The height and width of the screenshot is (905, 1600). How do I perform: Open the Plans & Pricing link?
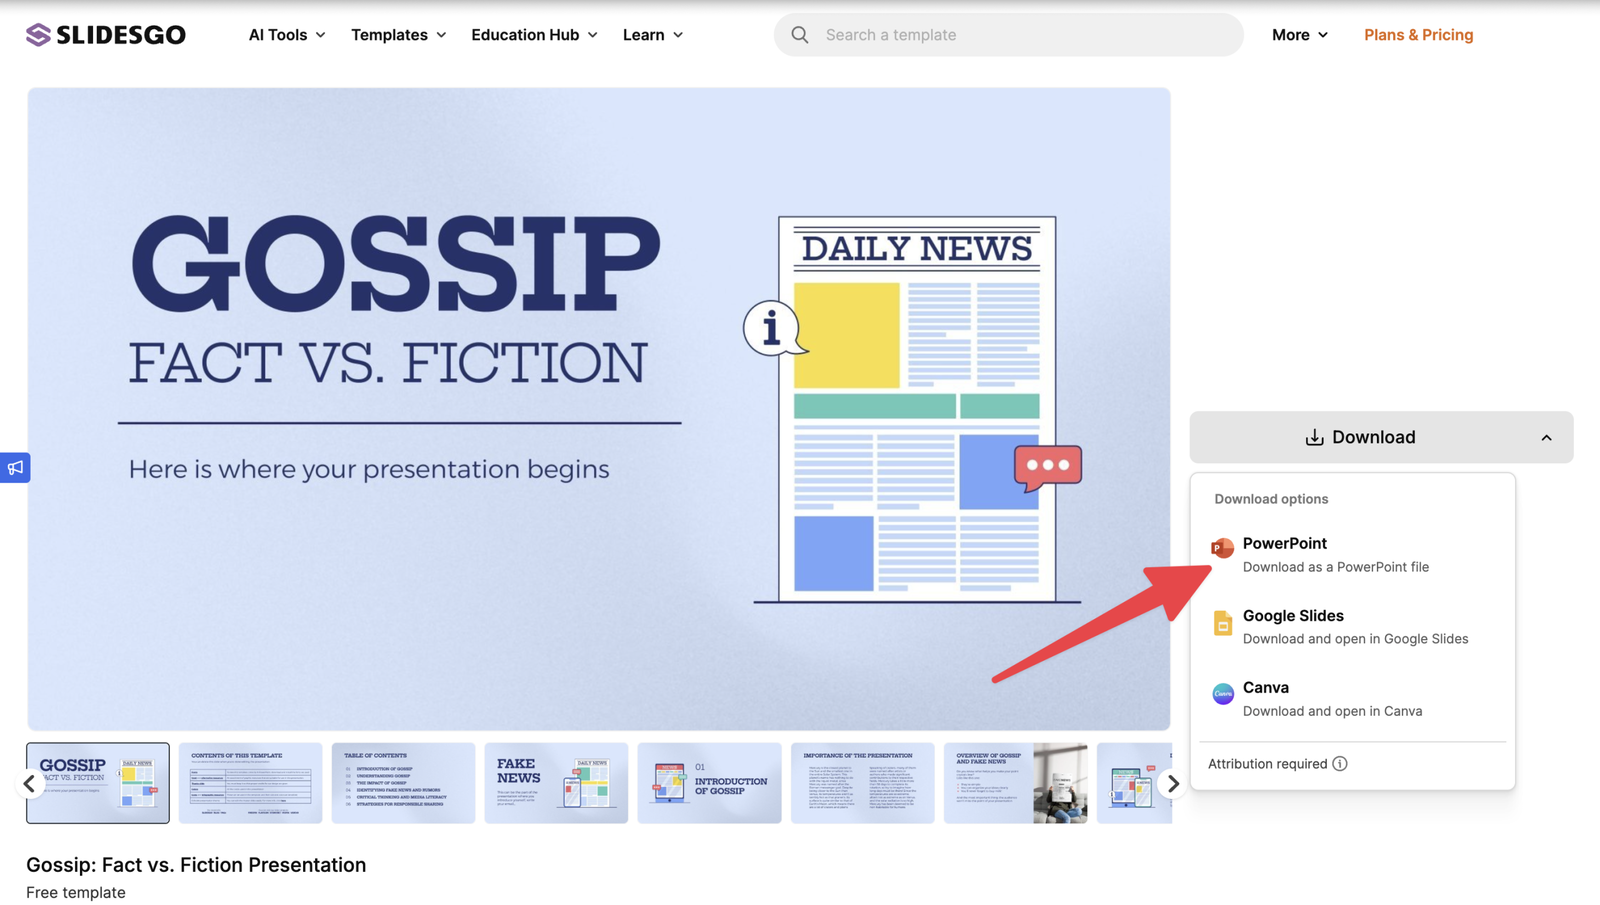click(1418, 35)
